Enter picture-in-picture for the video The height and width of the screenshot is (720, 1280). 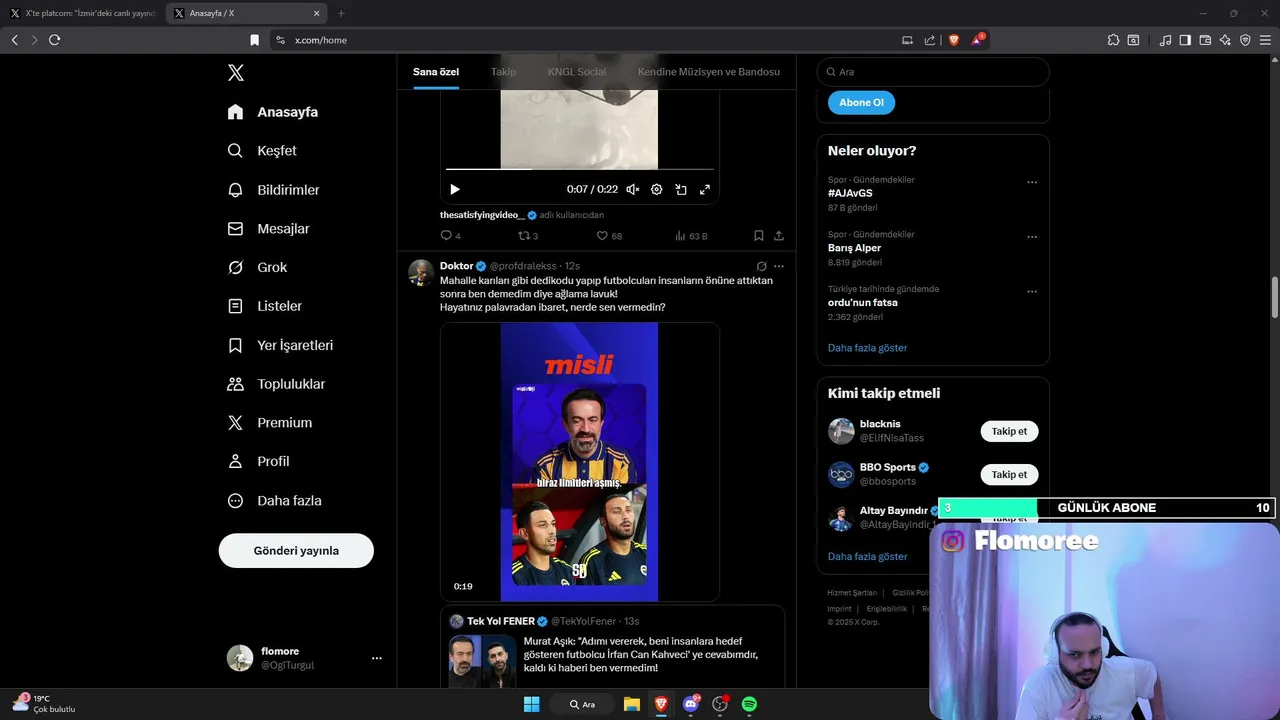[681, 189]
